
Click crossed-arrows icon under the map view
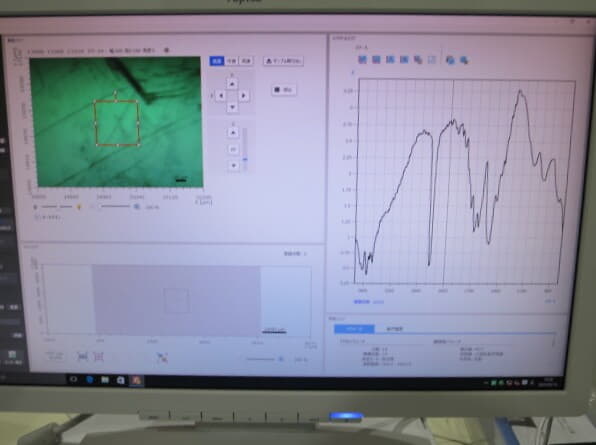[x=162, y=357]
